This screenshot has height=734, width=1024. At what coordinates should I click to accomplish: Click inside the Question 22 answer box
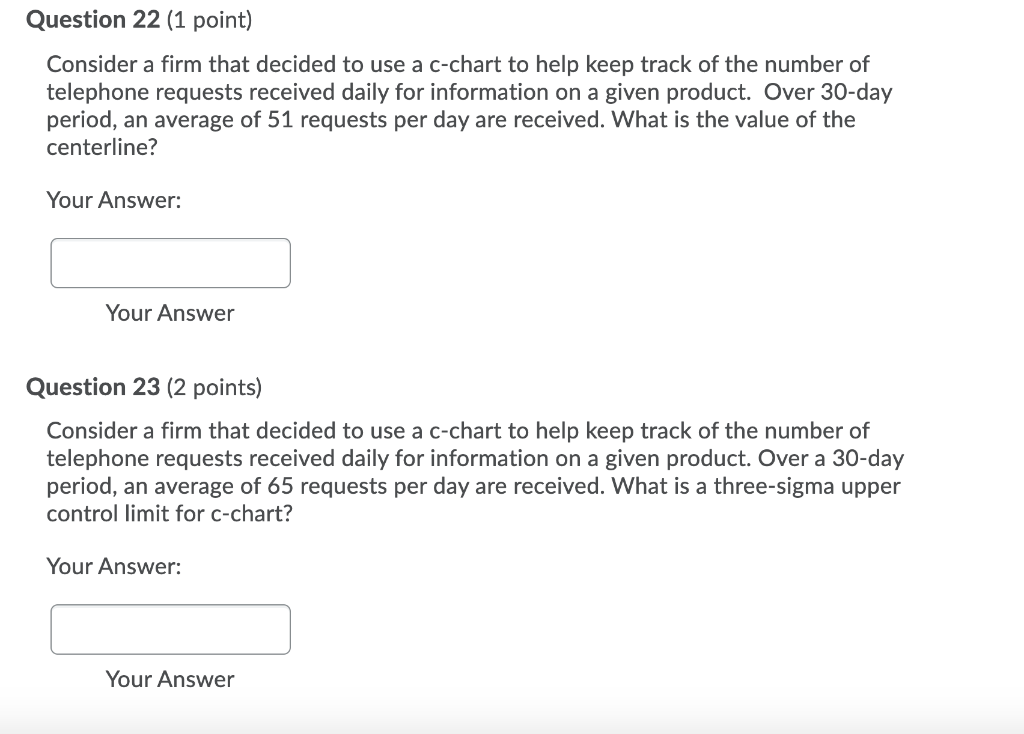170,262
